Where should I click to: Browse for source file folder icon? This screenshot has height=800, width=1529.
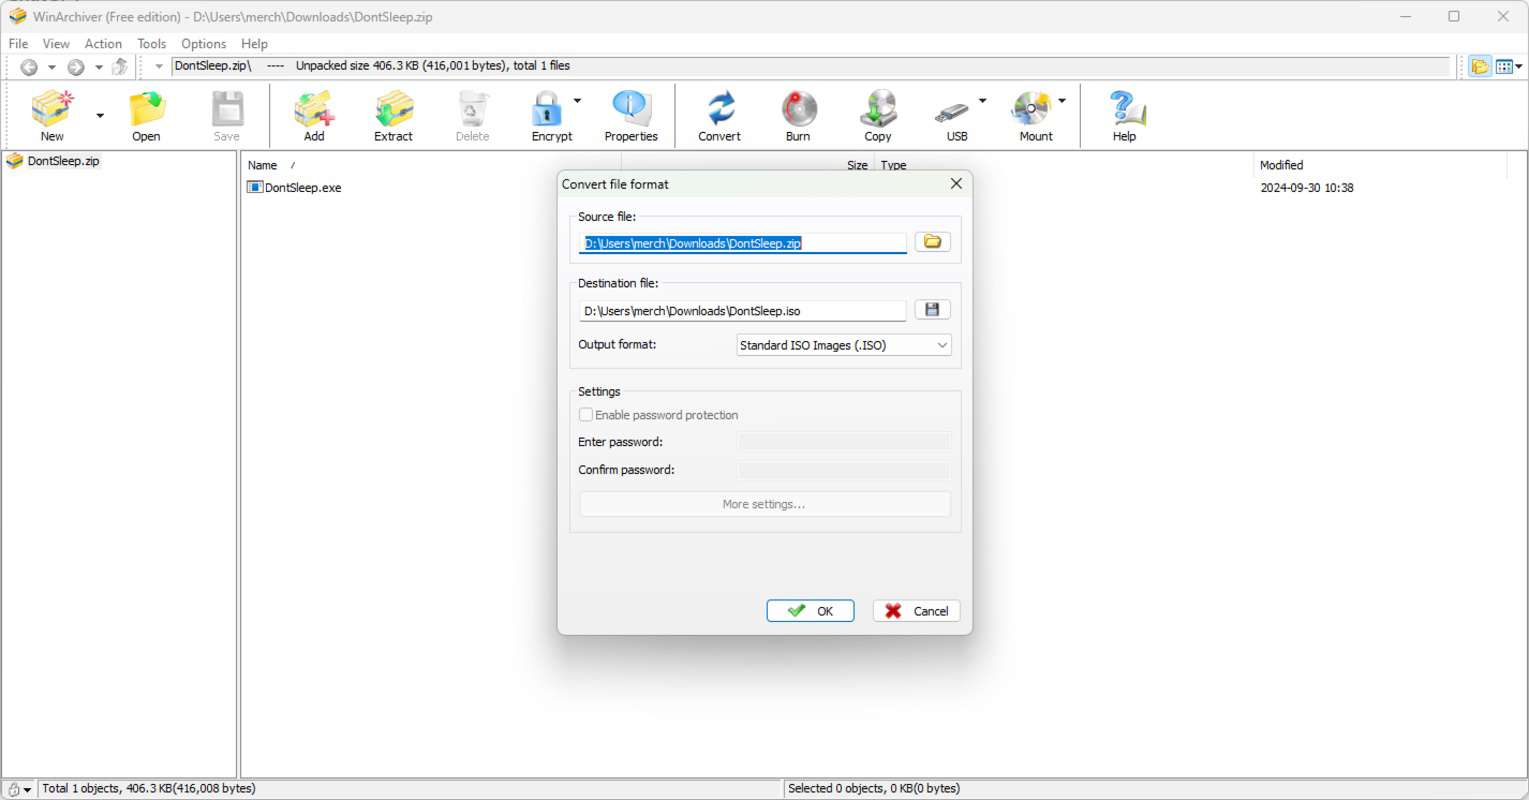(x=932, y=242)
